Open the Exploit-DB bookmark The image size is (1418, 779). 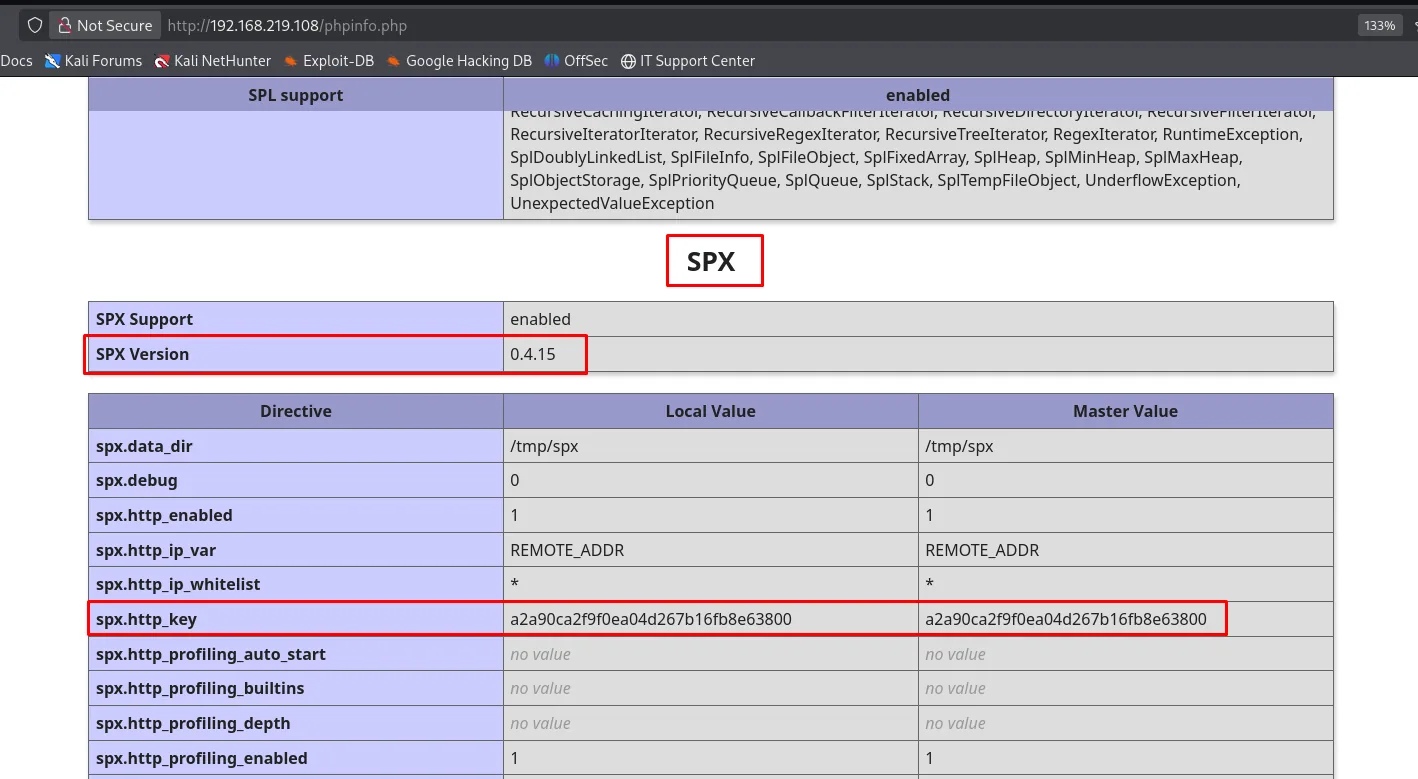click(328, 61)
